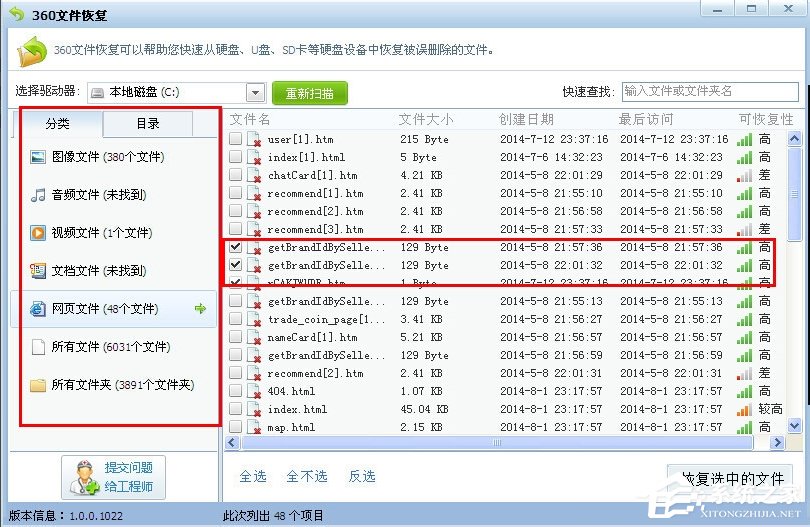This screenshot has height=527, width=810.
Task: Click the web page files globe icon
Action: coord(38,309)
